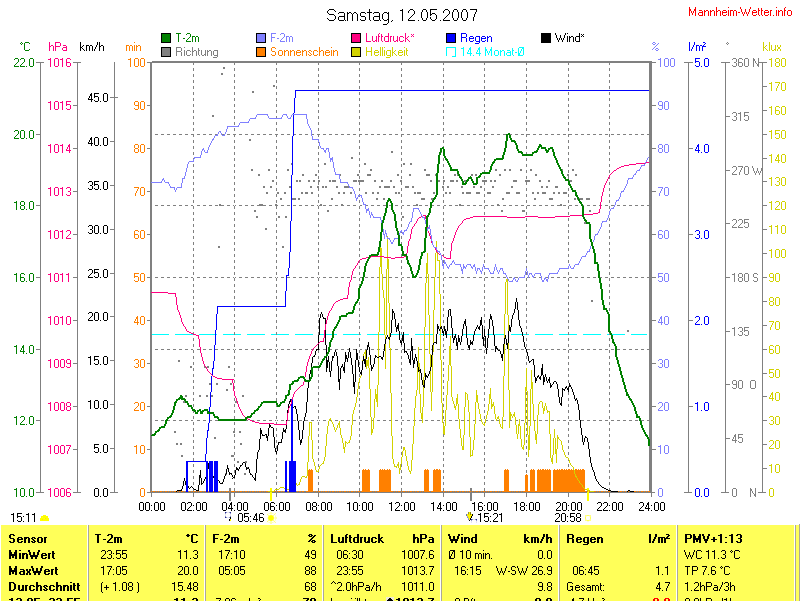Click the Sensor header in data table
This screenshot has width=800, height=601.
click(28, 538)
